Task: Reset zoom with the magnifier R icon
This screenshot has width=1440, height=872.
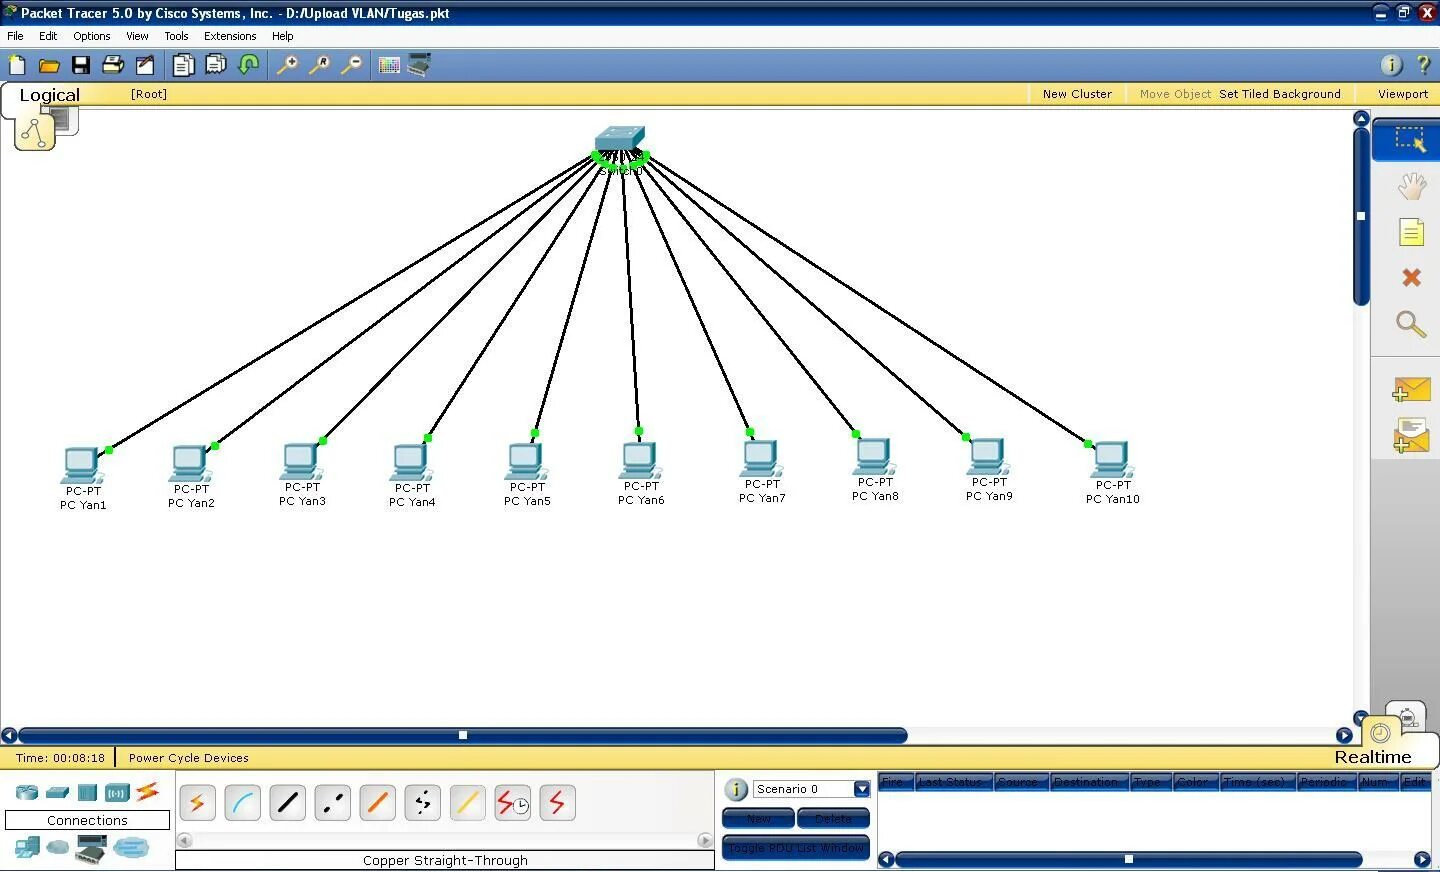Action: pos(319,65)
